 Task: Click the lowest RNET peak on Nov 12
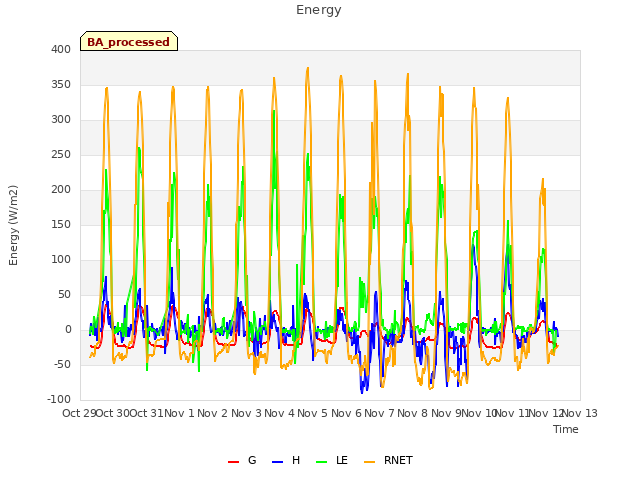tap(543, 179)
